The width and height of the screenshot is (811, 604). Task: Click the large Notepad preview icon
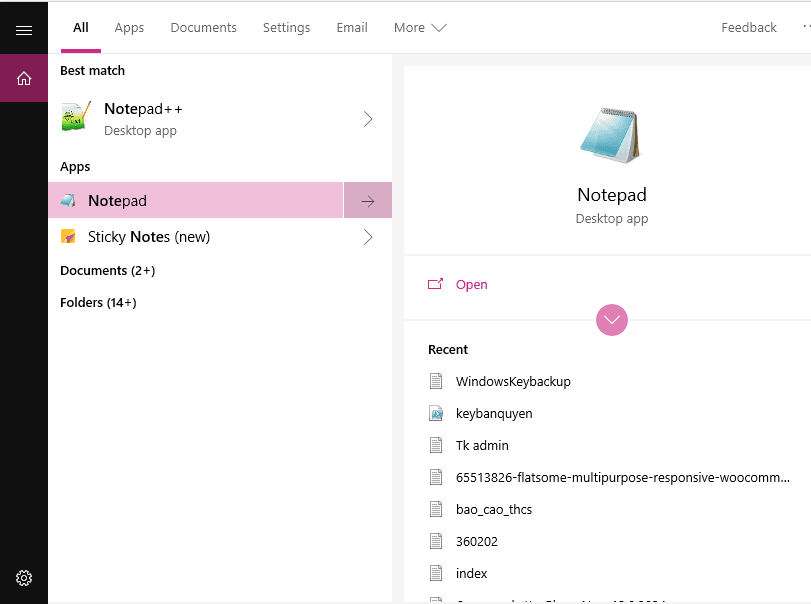(x=611, y=135)
